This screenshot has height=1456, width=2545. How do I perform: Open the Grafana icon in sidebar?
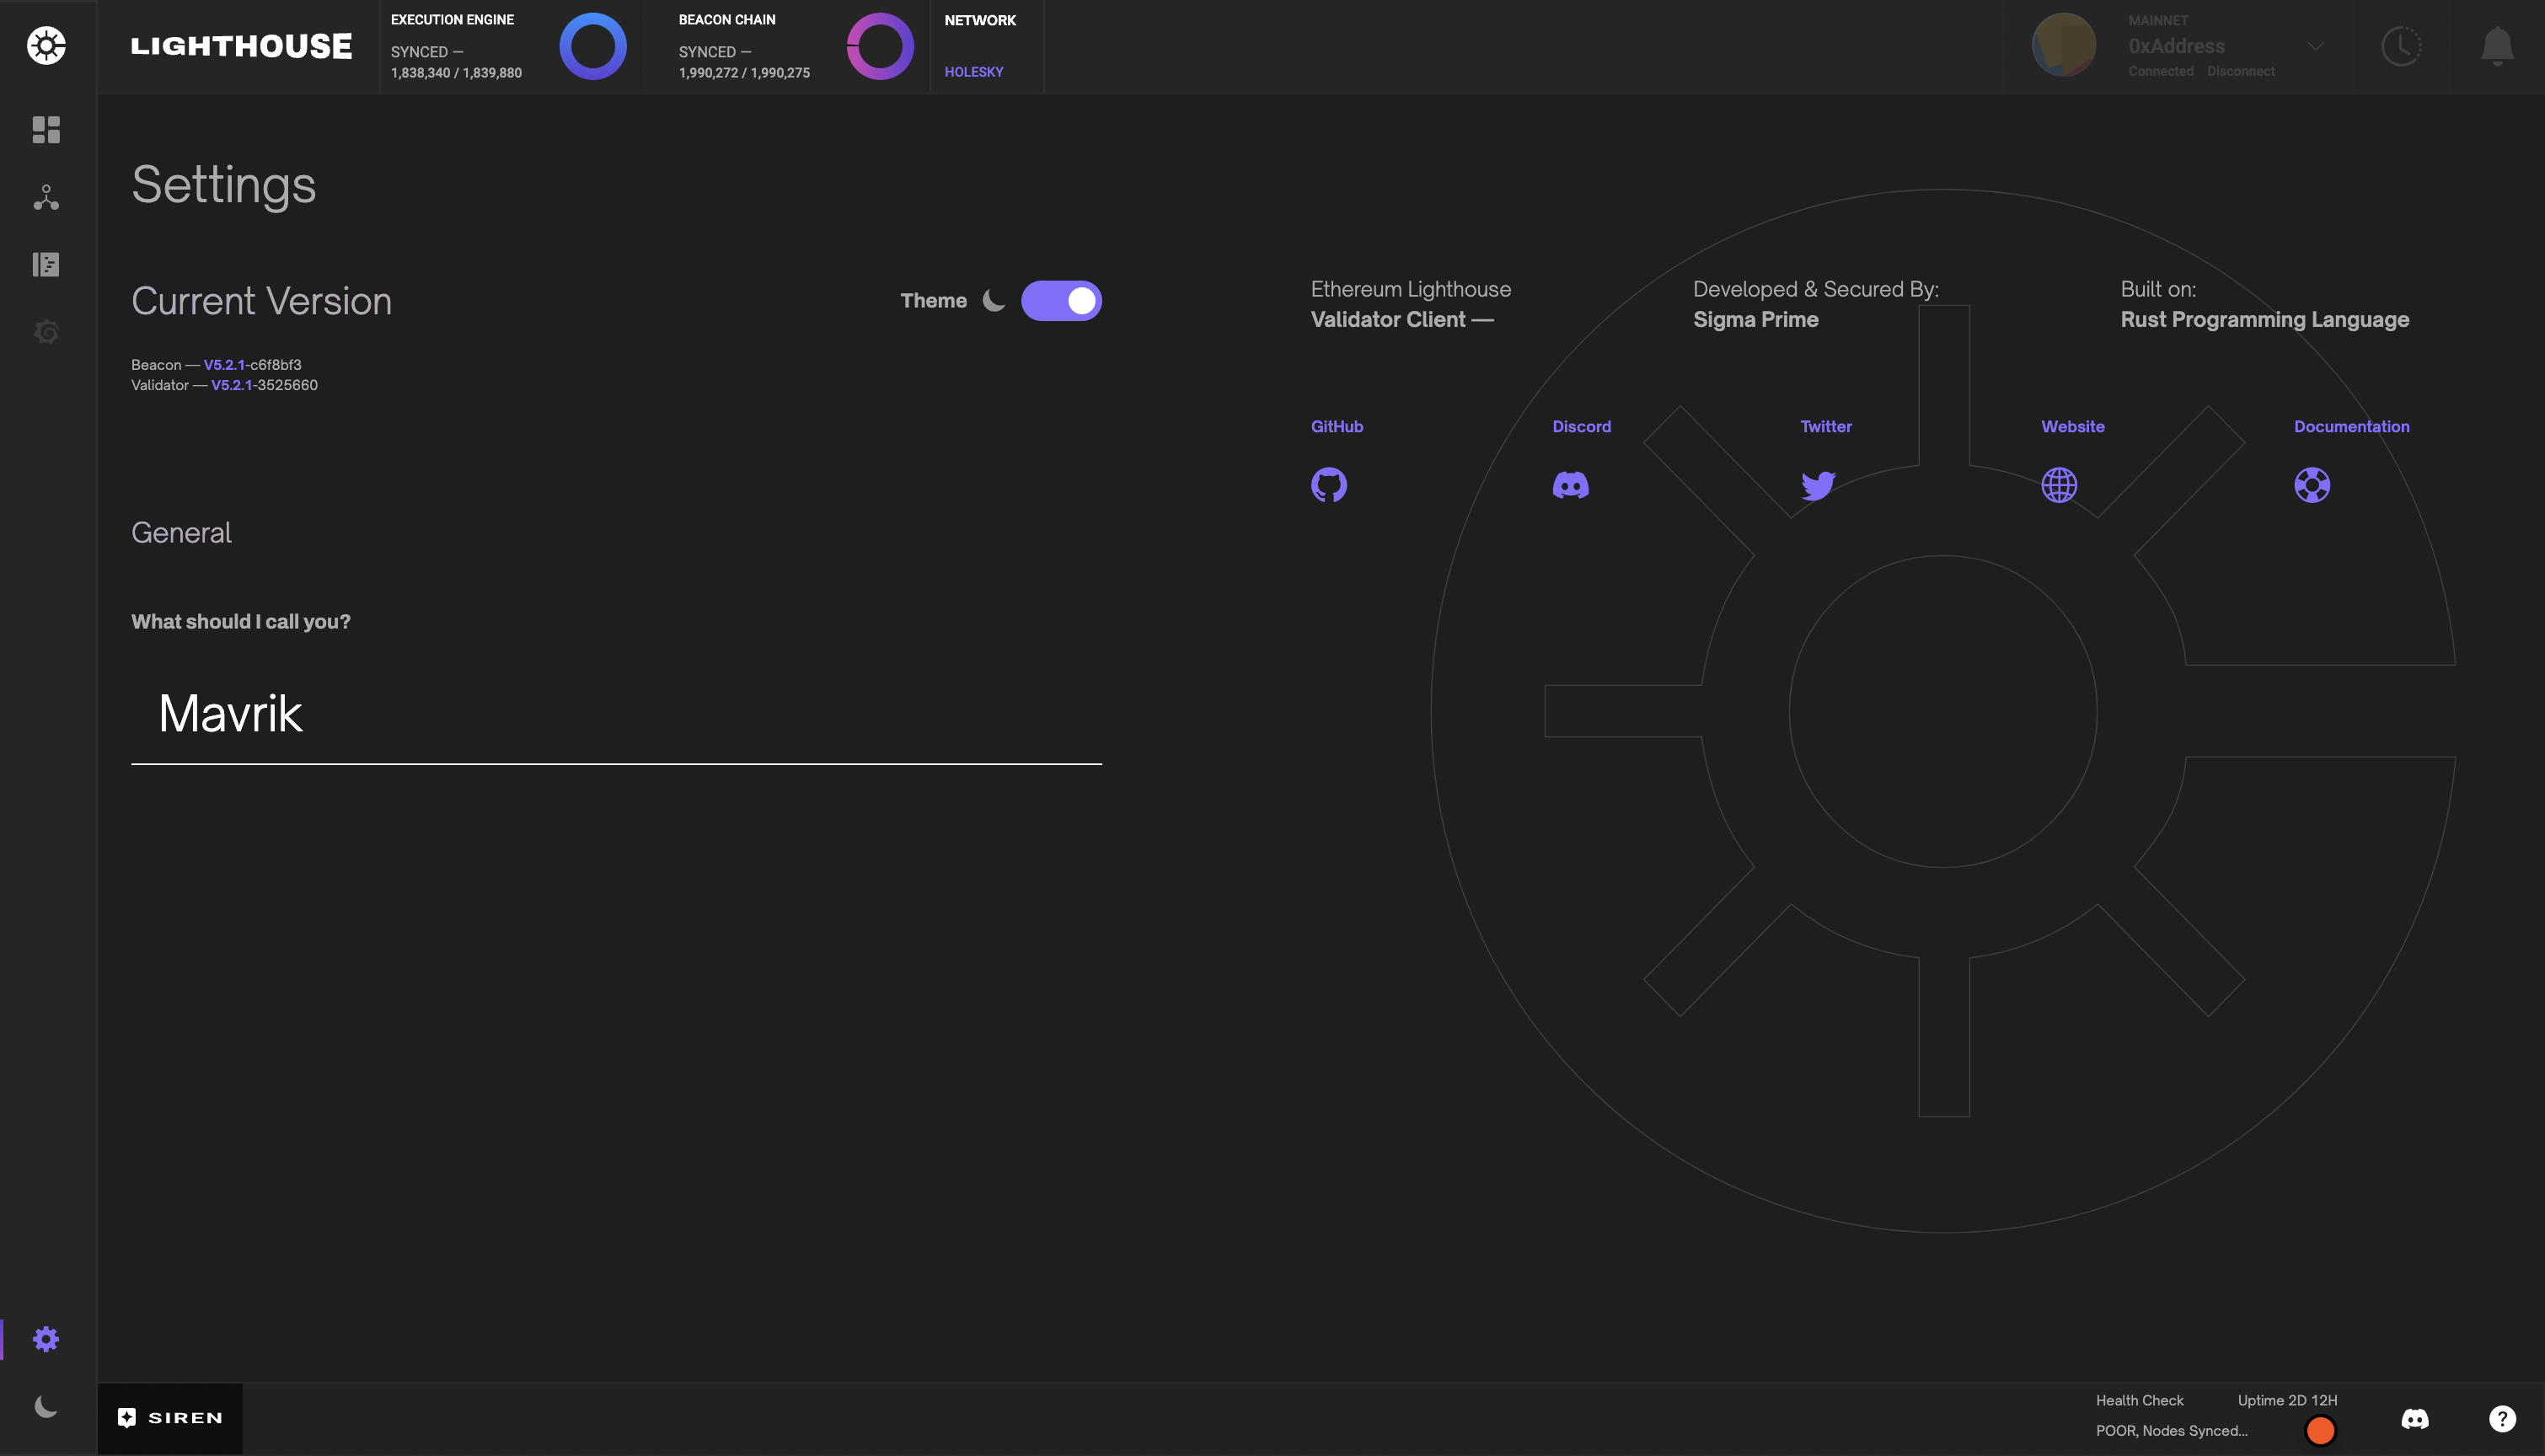(x=46, y=332)
